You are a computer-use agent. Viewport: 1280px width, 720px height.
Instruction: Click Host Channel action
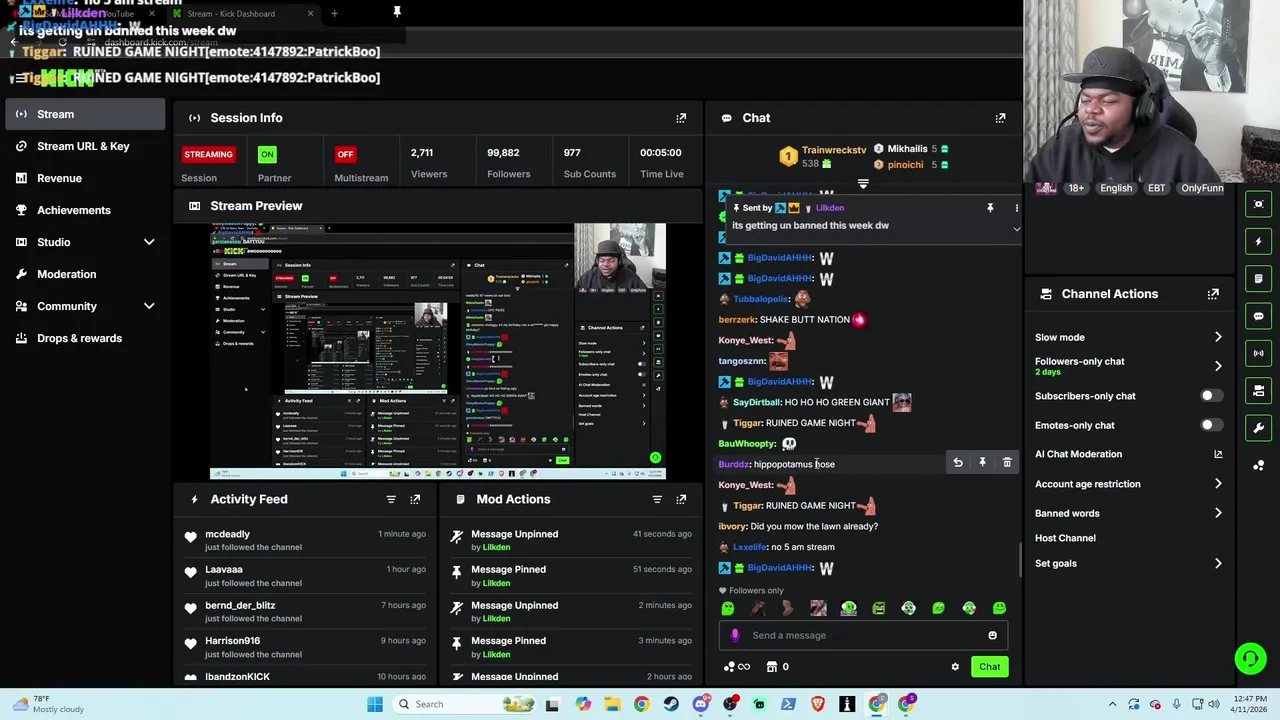[1065, 538]
